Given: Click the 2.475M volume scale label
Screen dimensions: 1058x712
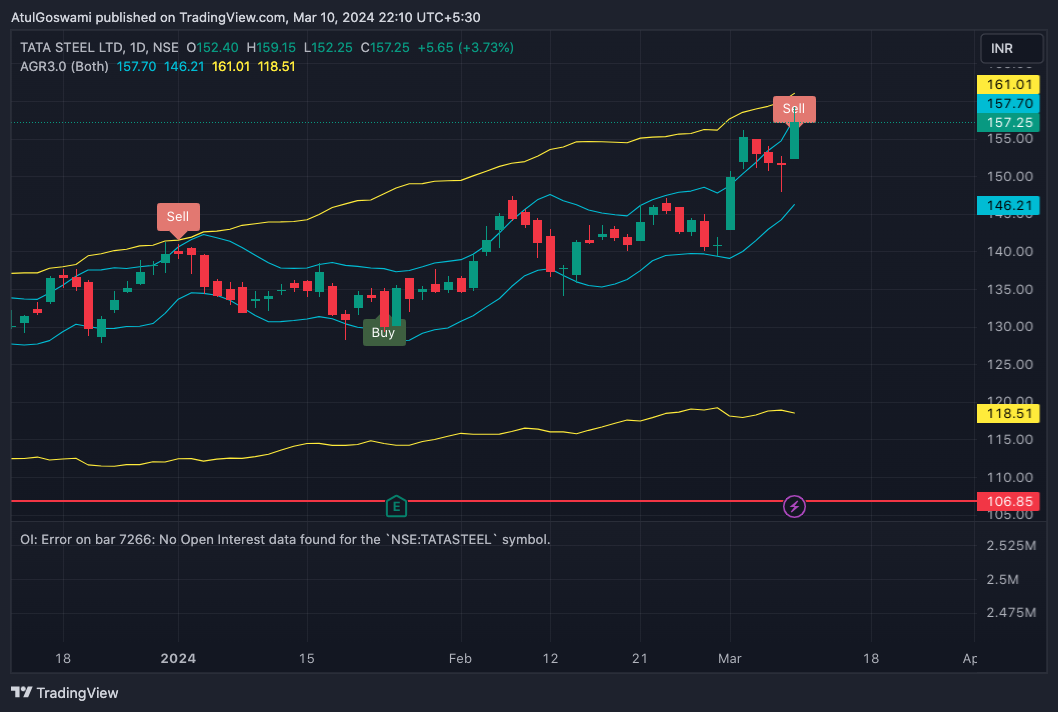Looking at the screenshot, I should (x=1011, y=613).
